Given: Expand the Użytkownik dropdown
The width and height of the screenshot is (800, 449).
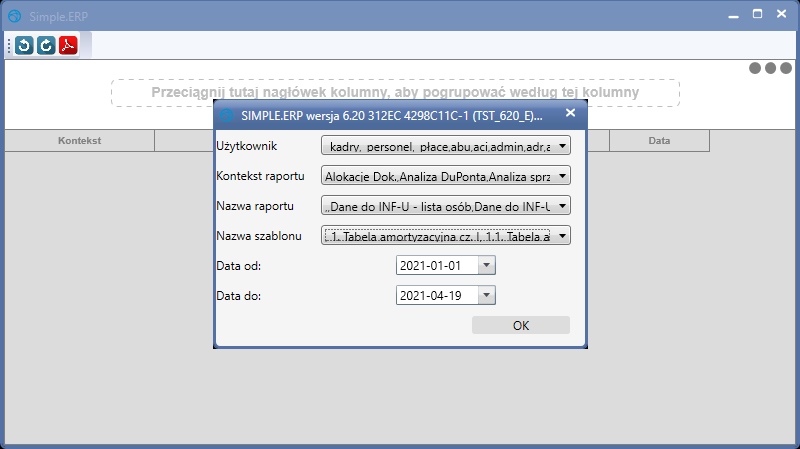Looking at the screenshot, I should [x=562, y=146].
